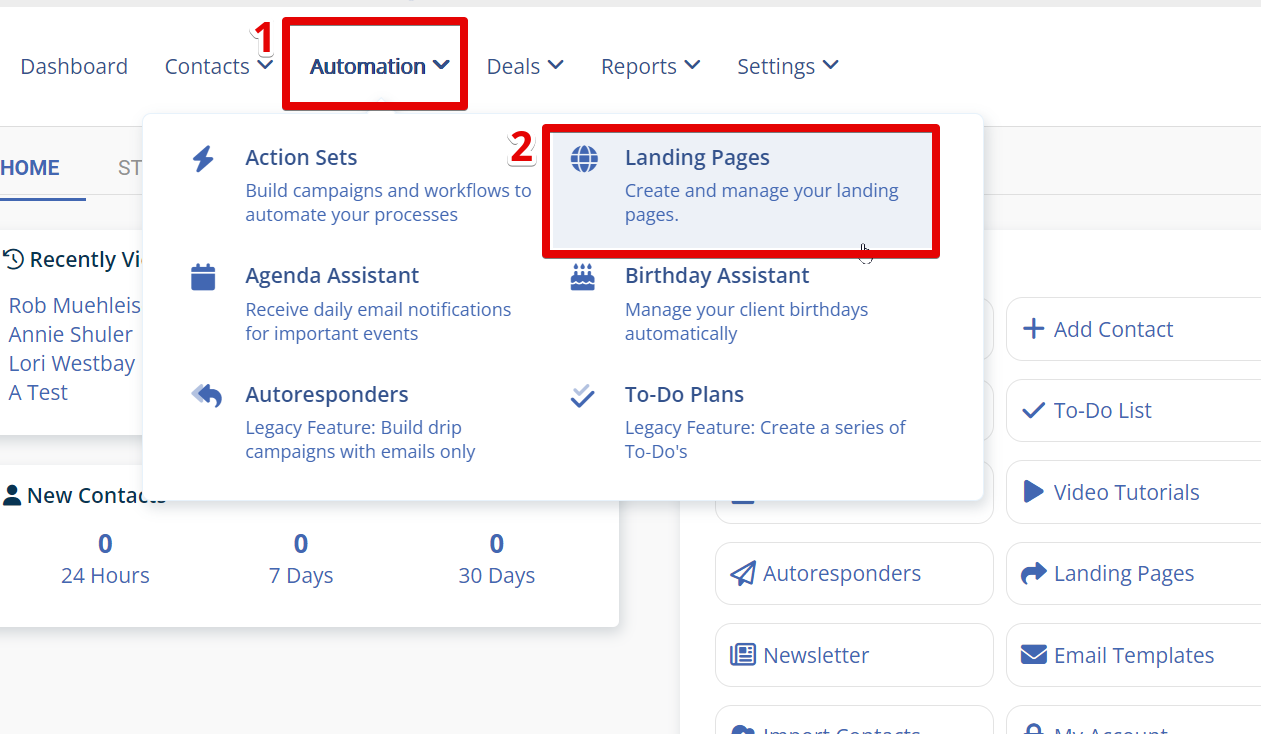Open recently viewed contact Annie Shuler
This screenshot has height=734, width=1261.
tap(71, 334)
